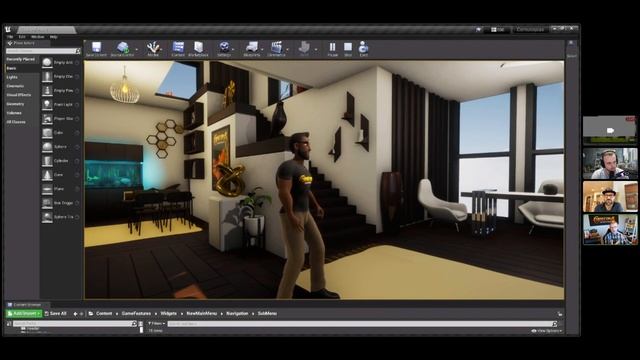Open the Edit menu
The width and height of the screenshot is (640, 360).
point(22,37)
